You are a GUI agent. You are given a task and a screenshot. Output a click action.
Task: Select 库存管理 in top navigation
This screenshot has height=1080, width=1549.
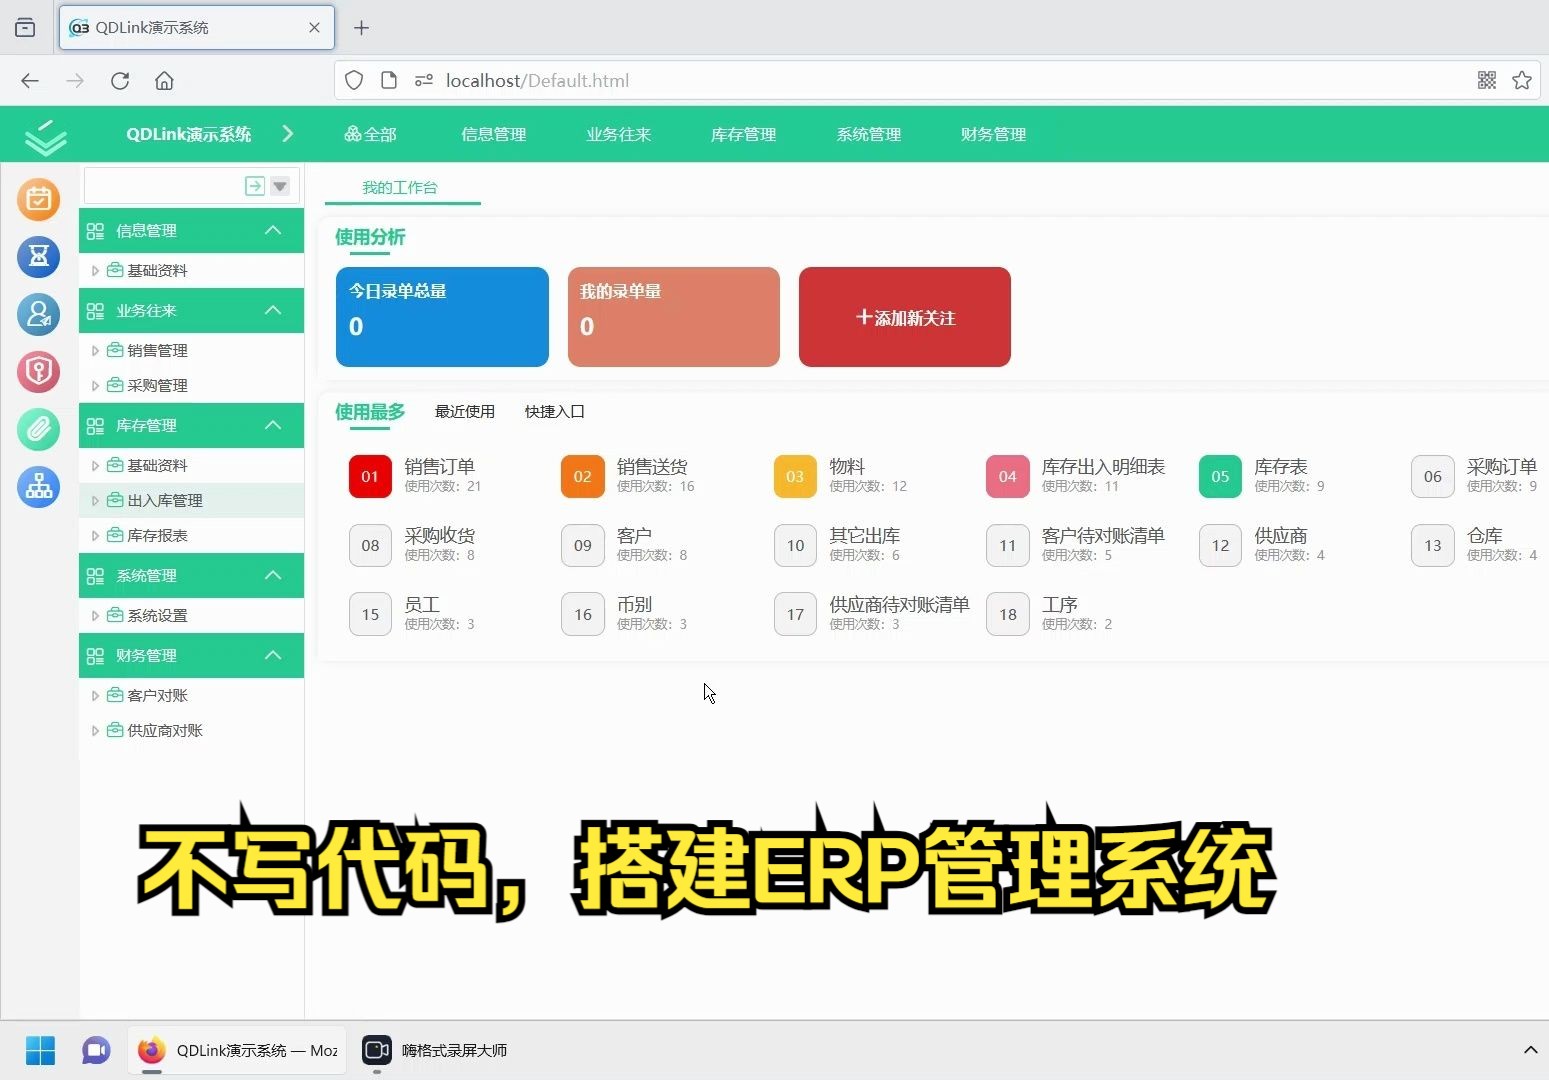743,134
